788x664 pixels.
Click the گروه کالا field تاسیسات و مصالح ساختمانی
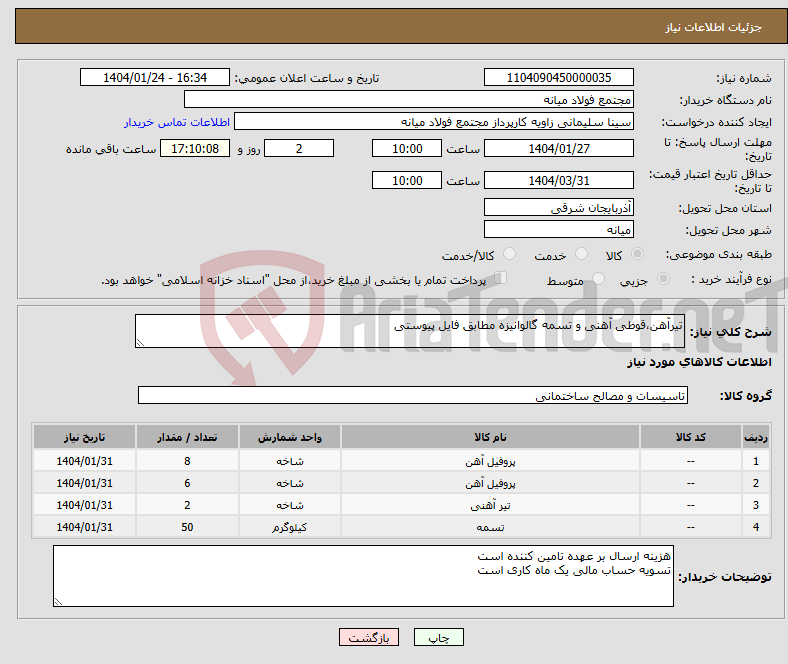coord(413,395)
